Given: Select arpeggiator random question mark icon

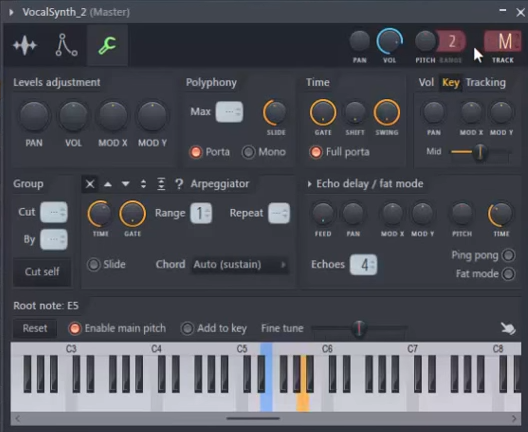Looking at the screenshot, I should click(179, 184).
